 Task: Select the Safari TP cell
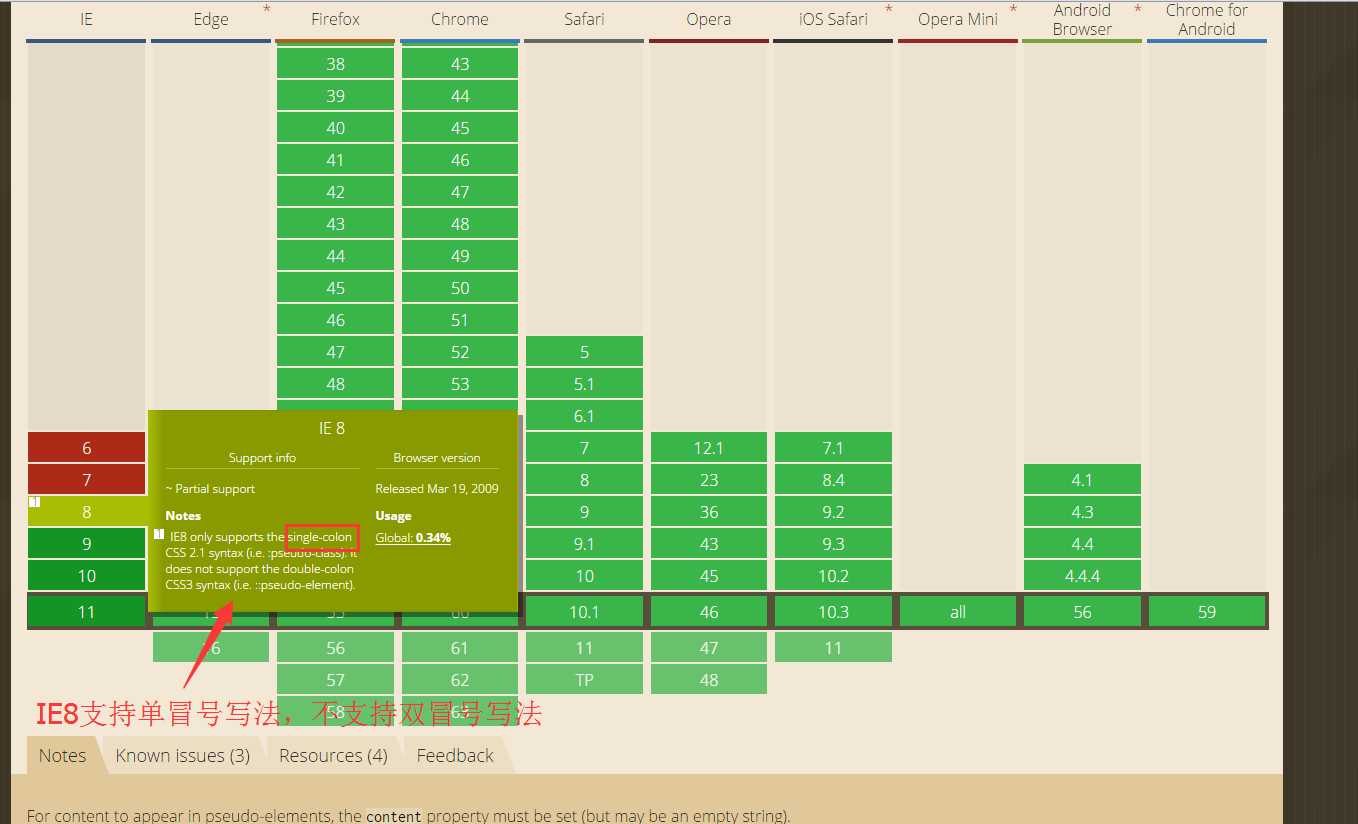pyautogui.click(x=584, y=680)
